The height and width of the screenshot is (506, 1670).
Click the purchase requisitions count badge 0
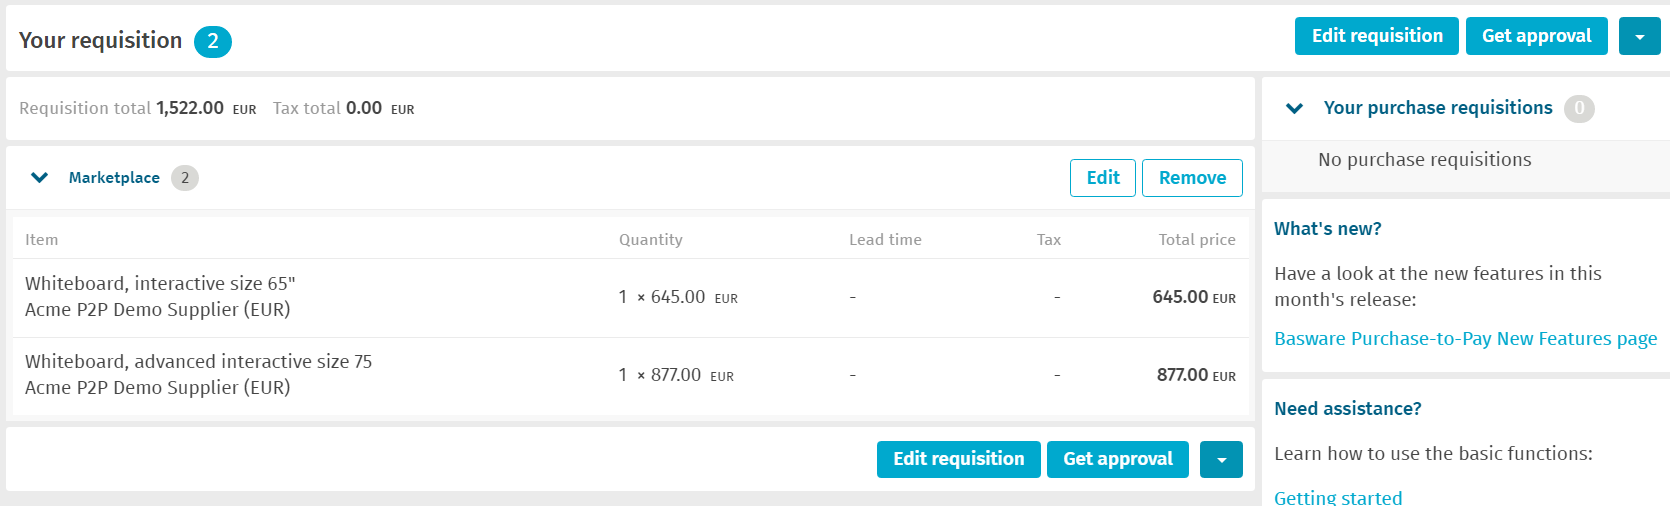[x=1579, y=108]
